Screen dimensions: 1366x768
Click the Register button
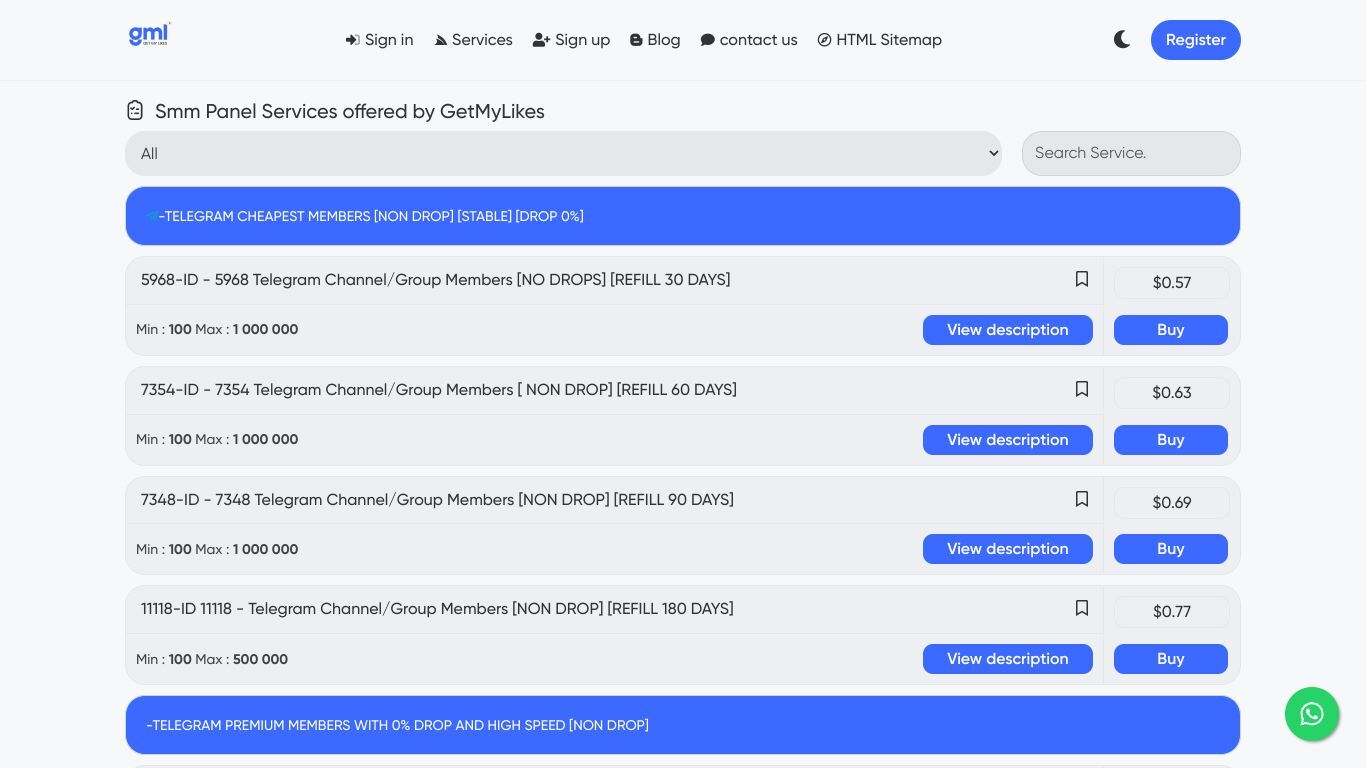pyautogui.click(x=1195, y=40)
